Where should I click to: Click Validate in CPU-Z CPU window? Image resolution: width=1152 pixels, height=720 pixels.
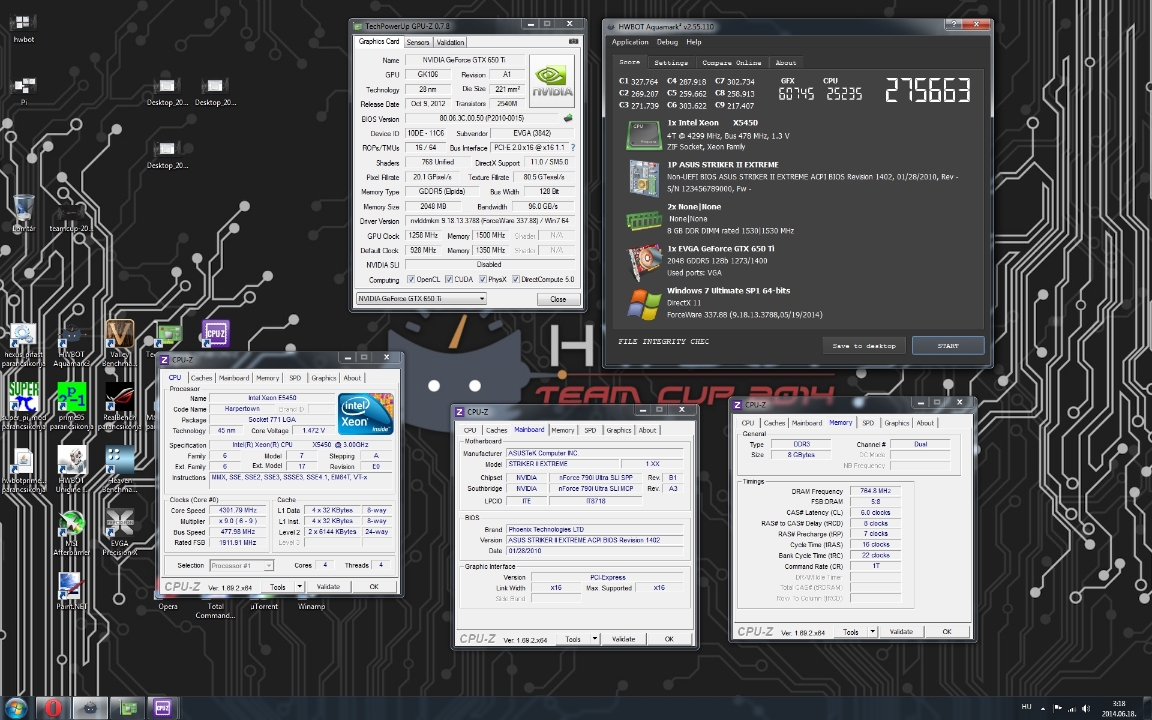[x=328, y=586]
